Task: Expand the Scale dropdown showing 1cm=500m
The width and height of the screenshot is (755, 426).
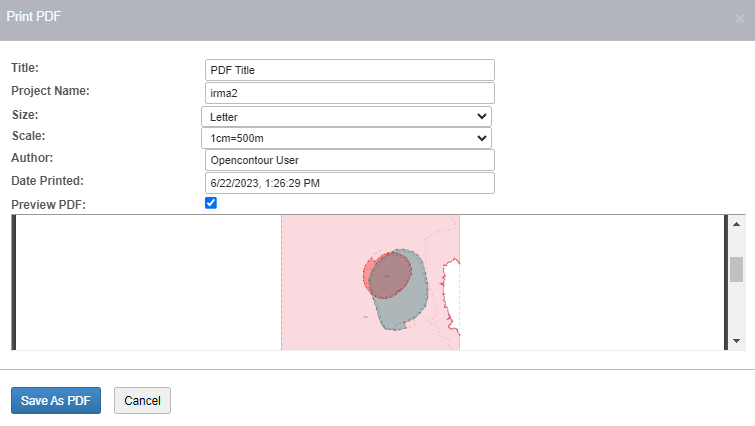Action: [x=346, y=137]
